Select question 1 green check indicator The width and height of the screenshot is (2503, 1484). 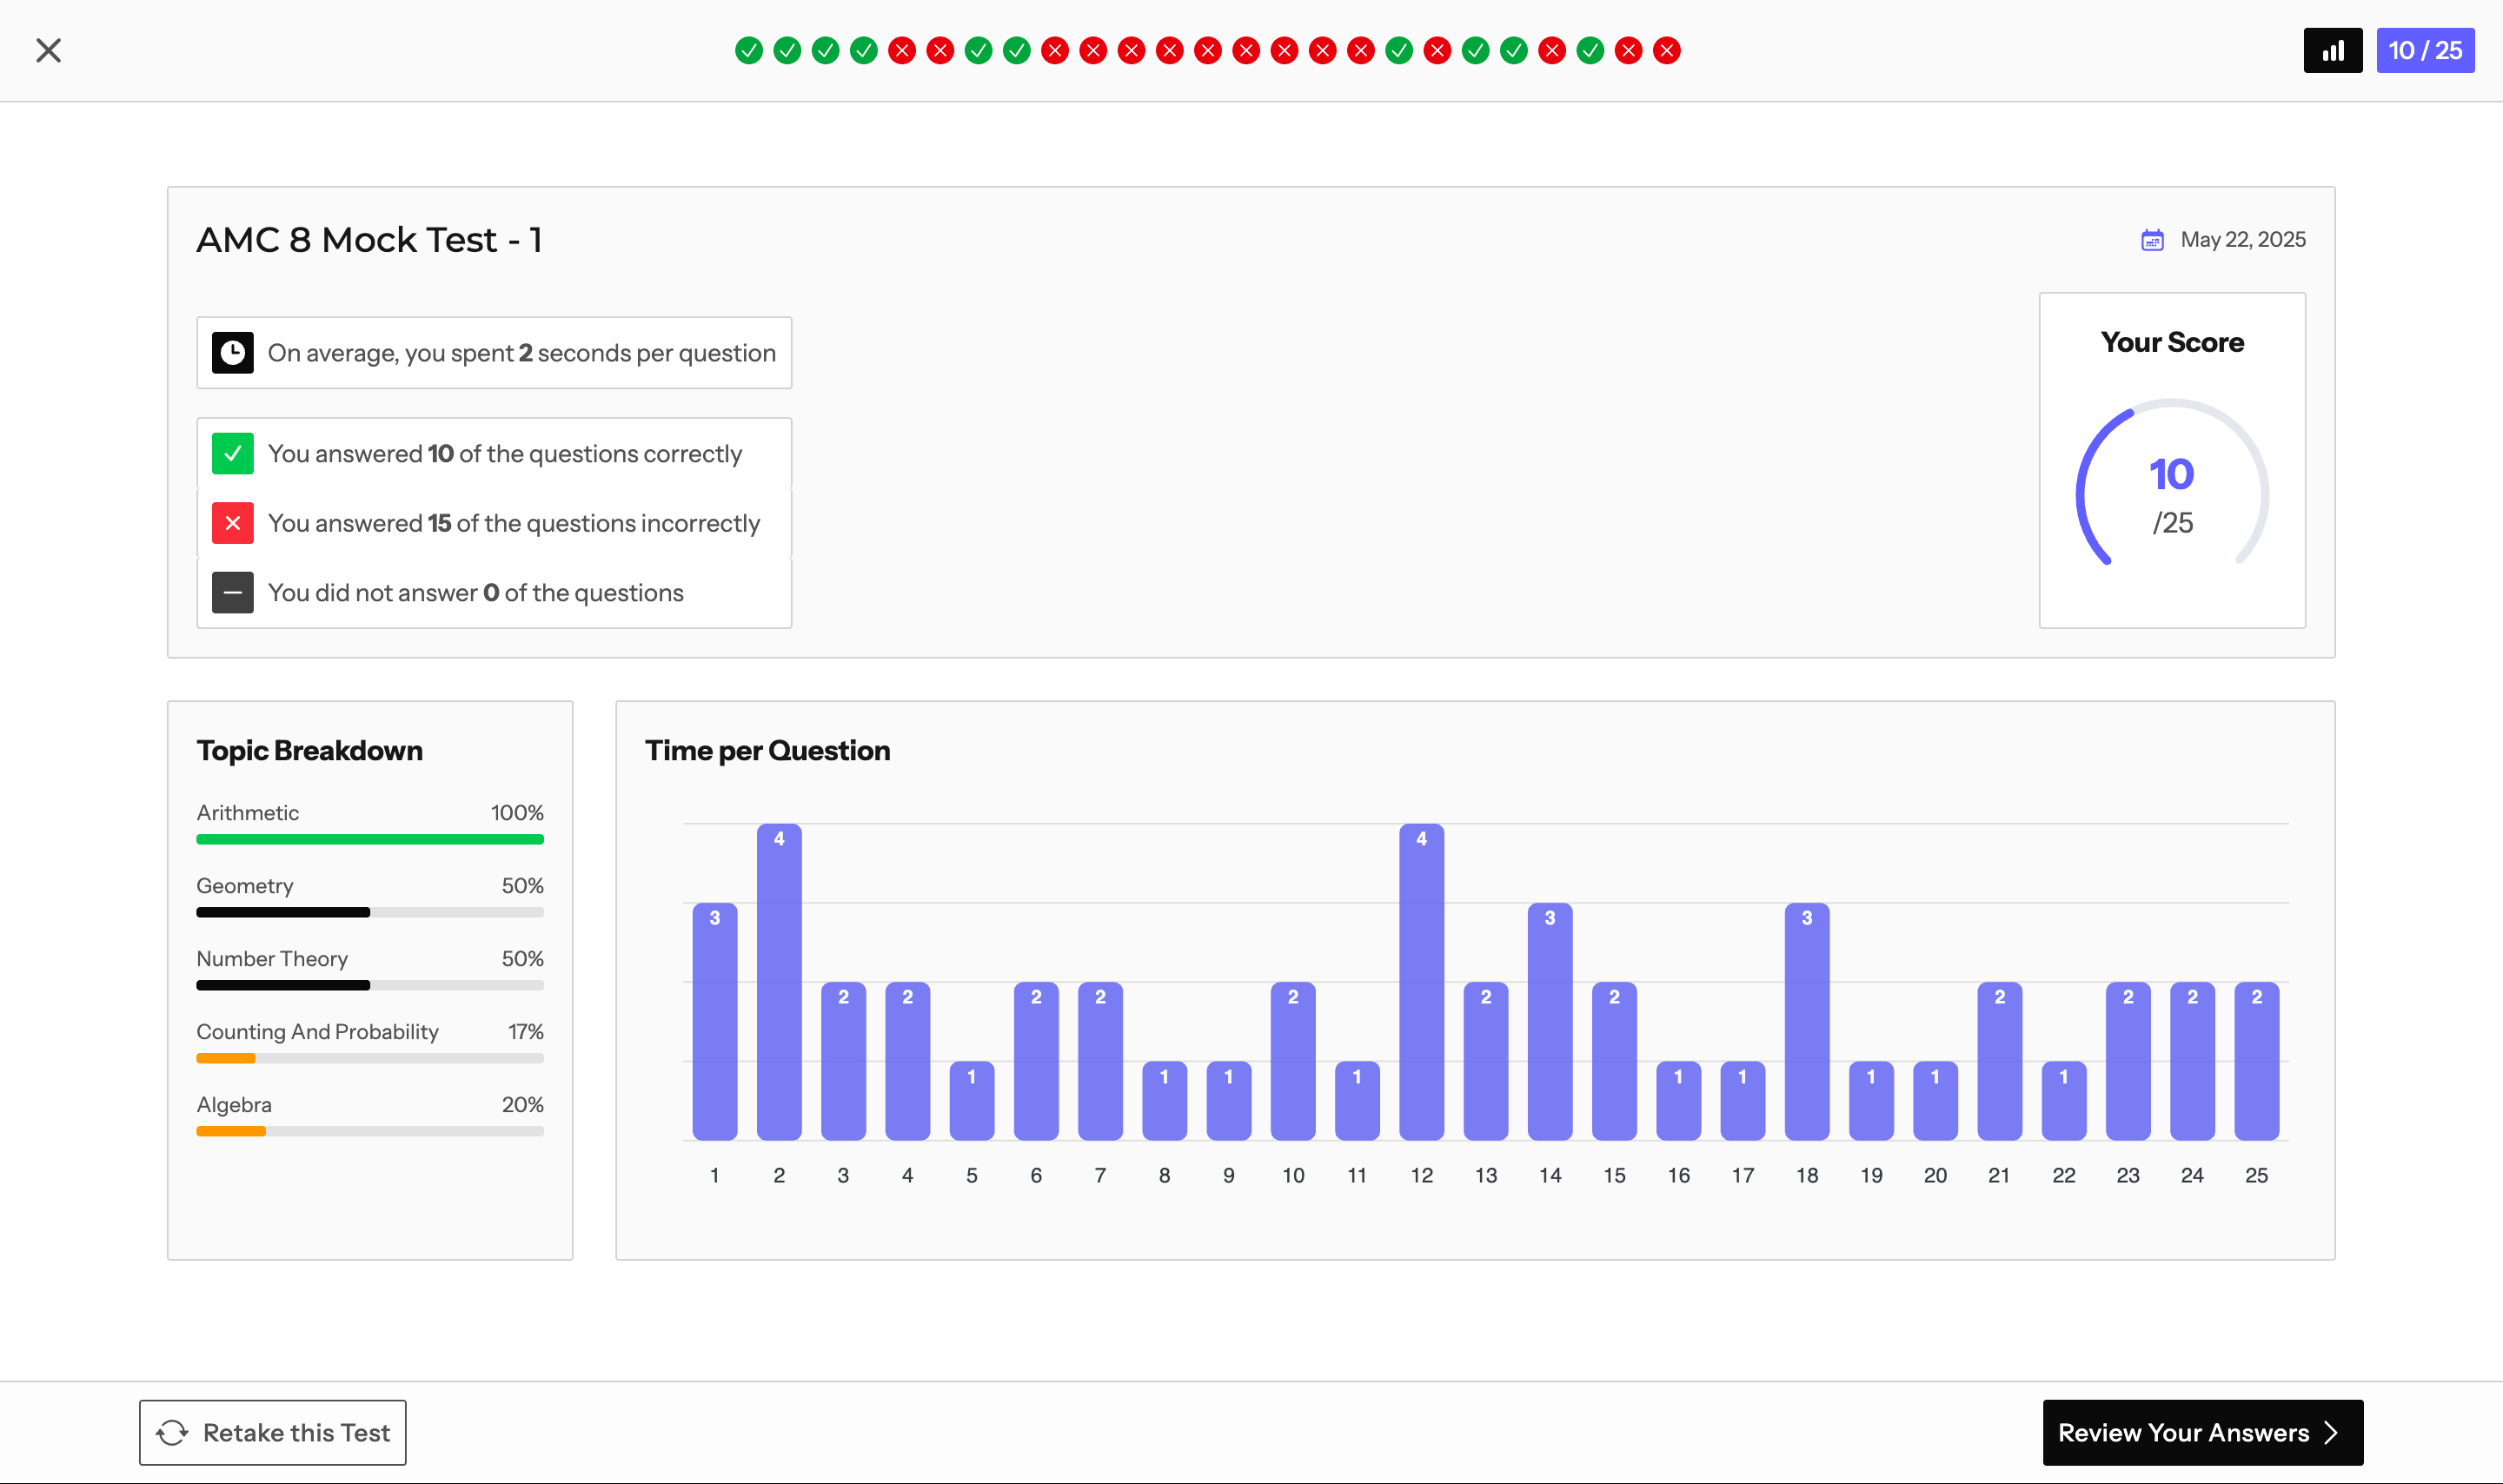pyautogui.click(x=749, y=50)
